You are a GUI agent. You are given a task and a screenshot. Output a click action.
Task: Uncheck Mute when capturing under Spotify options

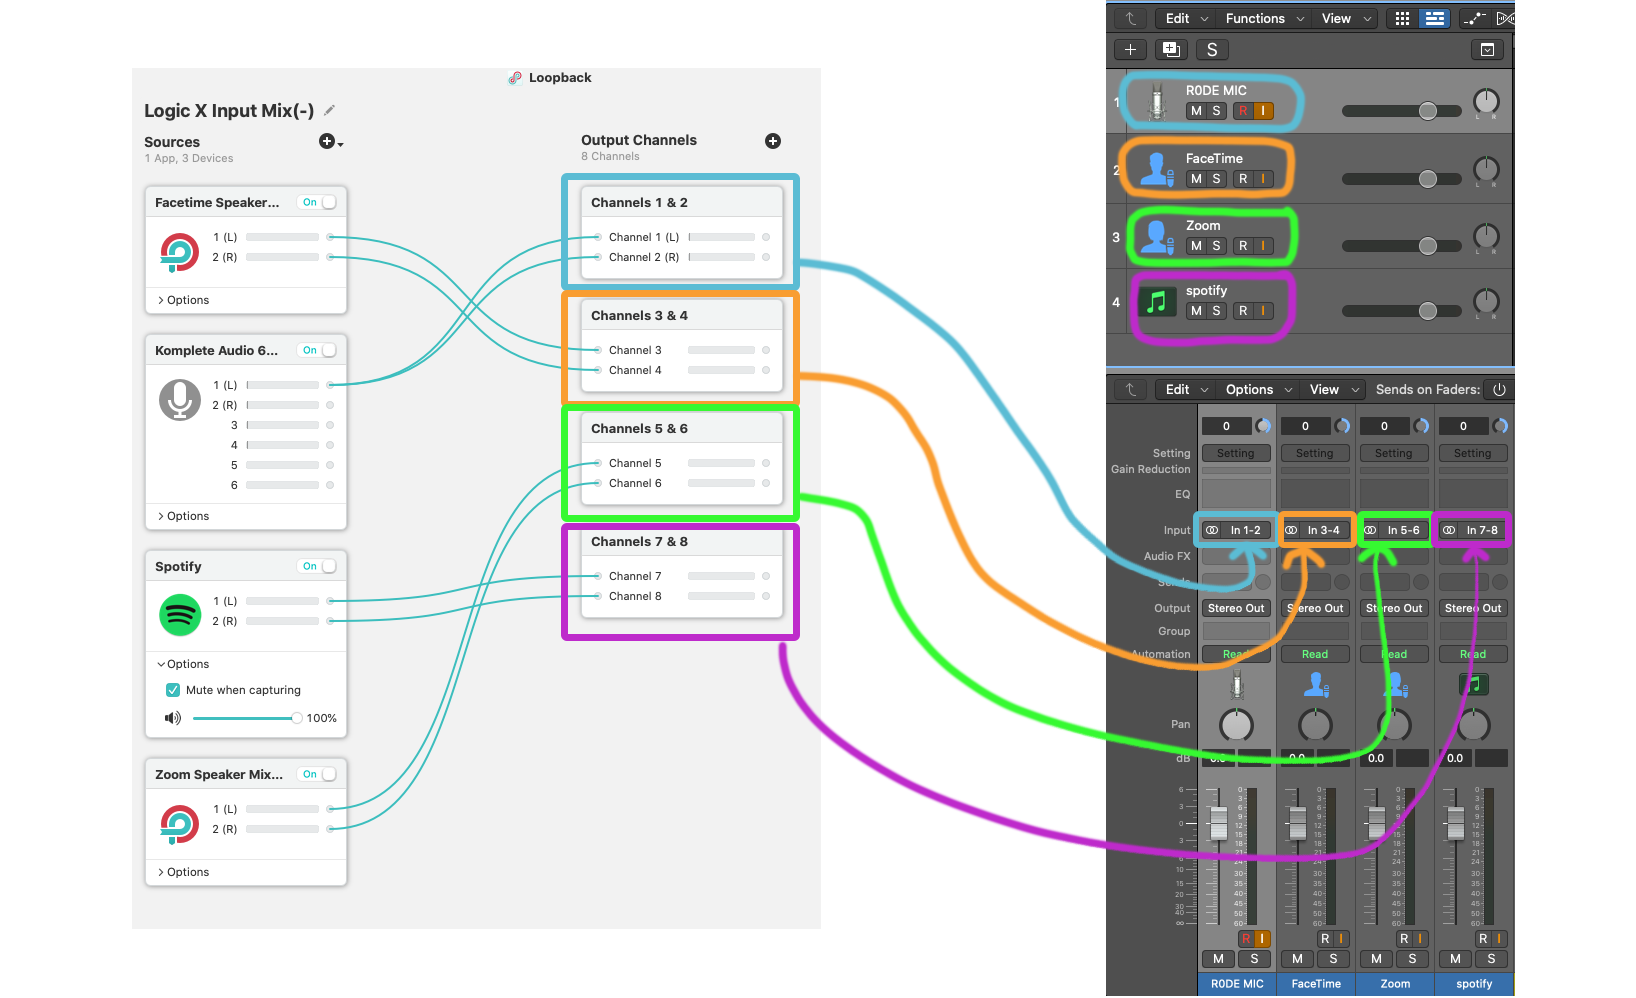pyautogui.click(x=173, y=690)
